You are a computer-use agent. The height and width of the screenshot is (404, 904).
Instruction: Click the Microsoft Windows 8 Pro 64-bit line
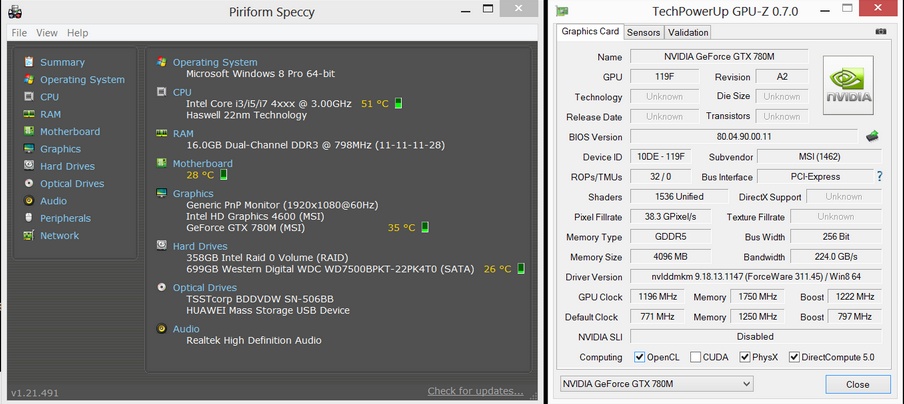261,74
